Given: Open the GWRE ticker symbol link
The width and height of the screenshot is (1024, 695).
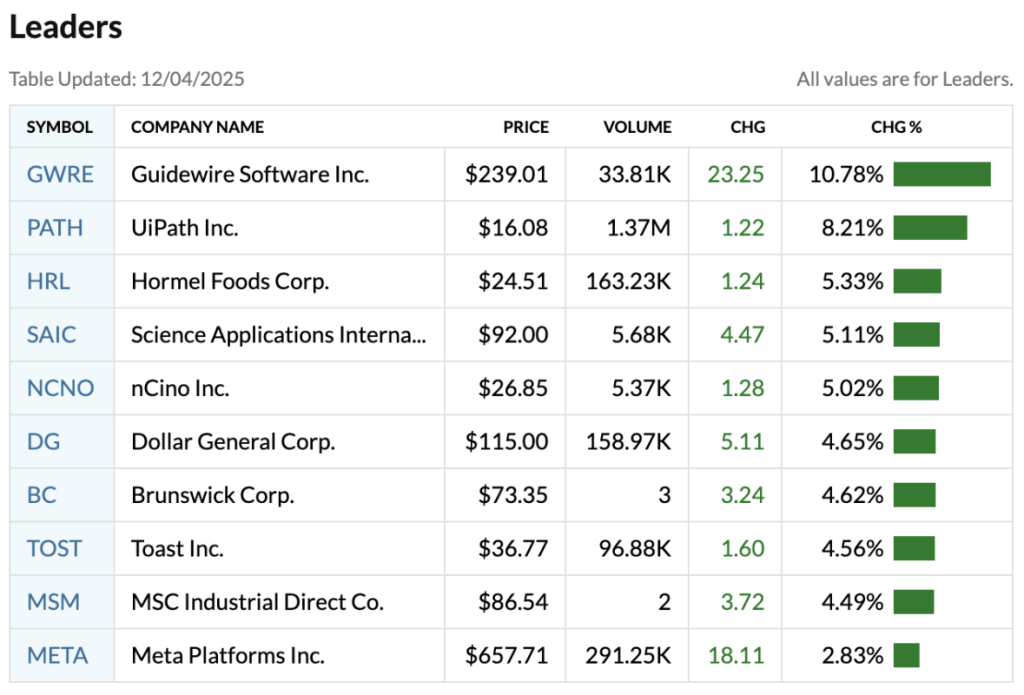Looking at the screenshot, I should tap(60, 174).
